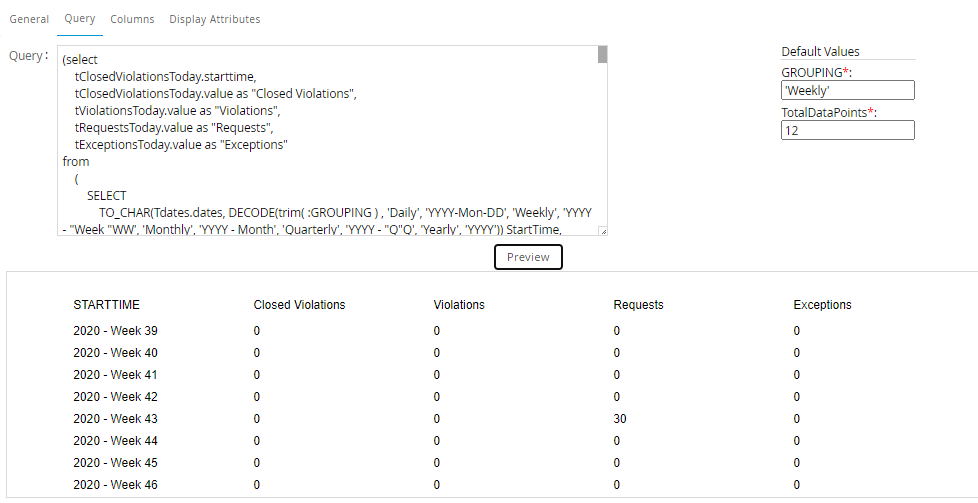Screen dimensions: 978x503
Task: Select the 2020 - Week 43 row
Action: click(x=115, y=419)
